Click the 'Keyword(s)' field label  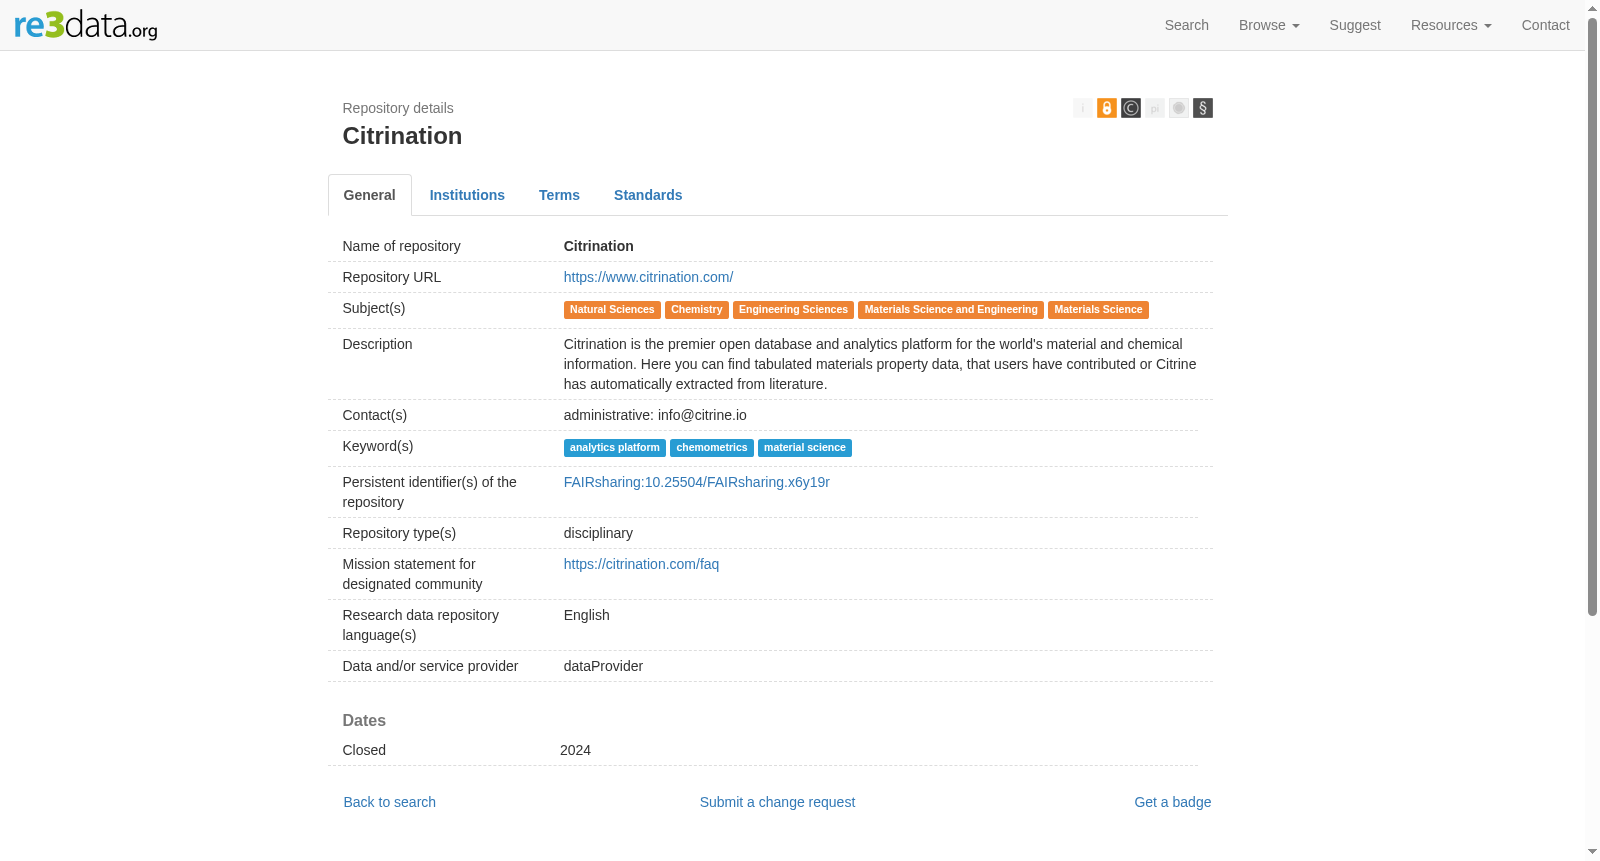pos(378,446)
